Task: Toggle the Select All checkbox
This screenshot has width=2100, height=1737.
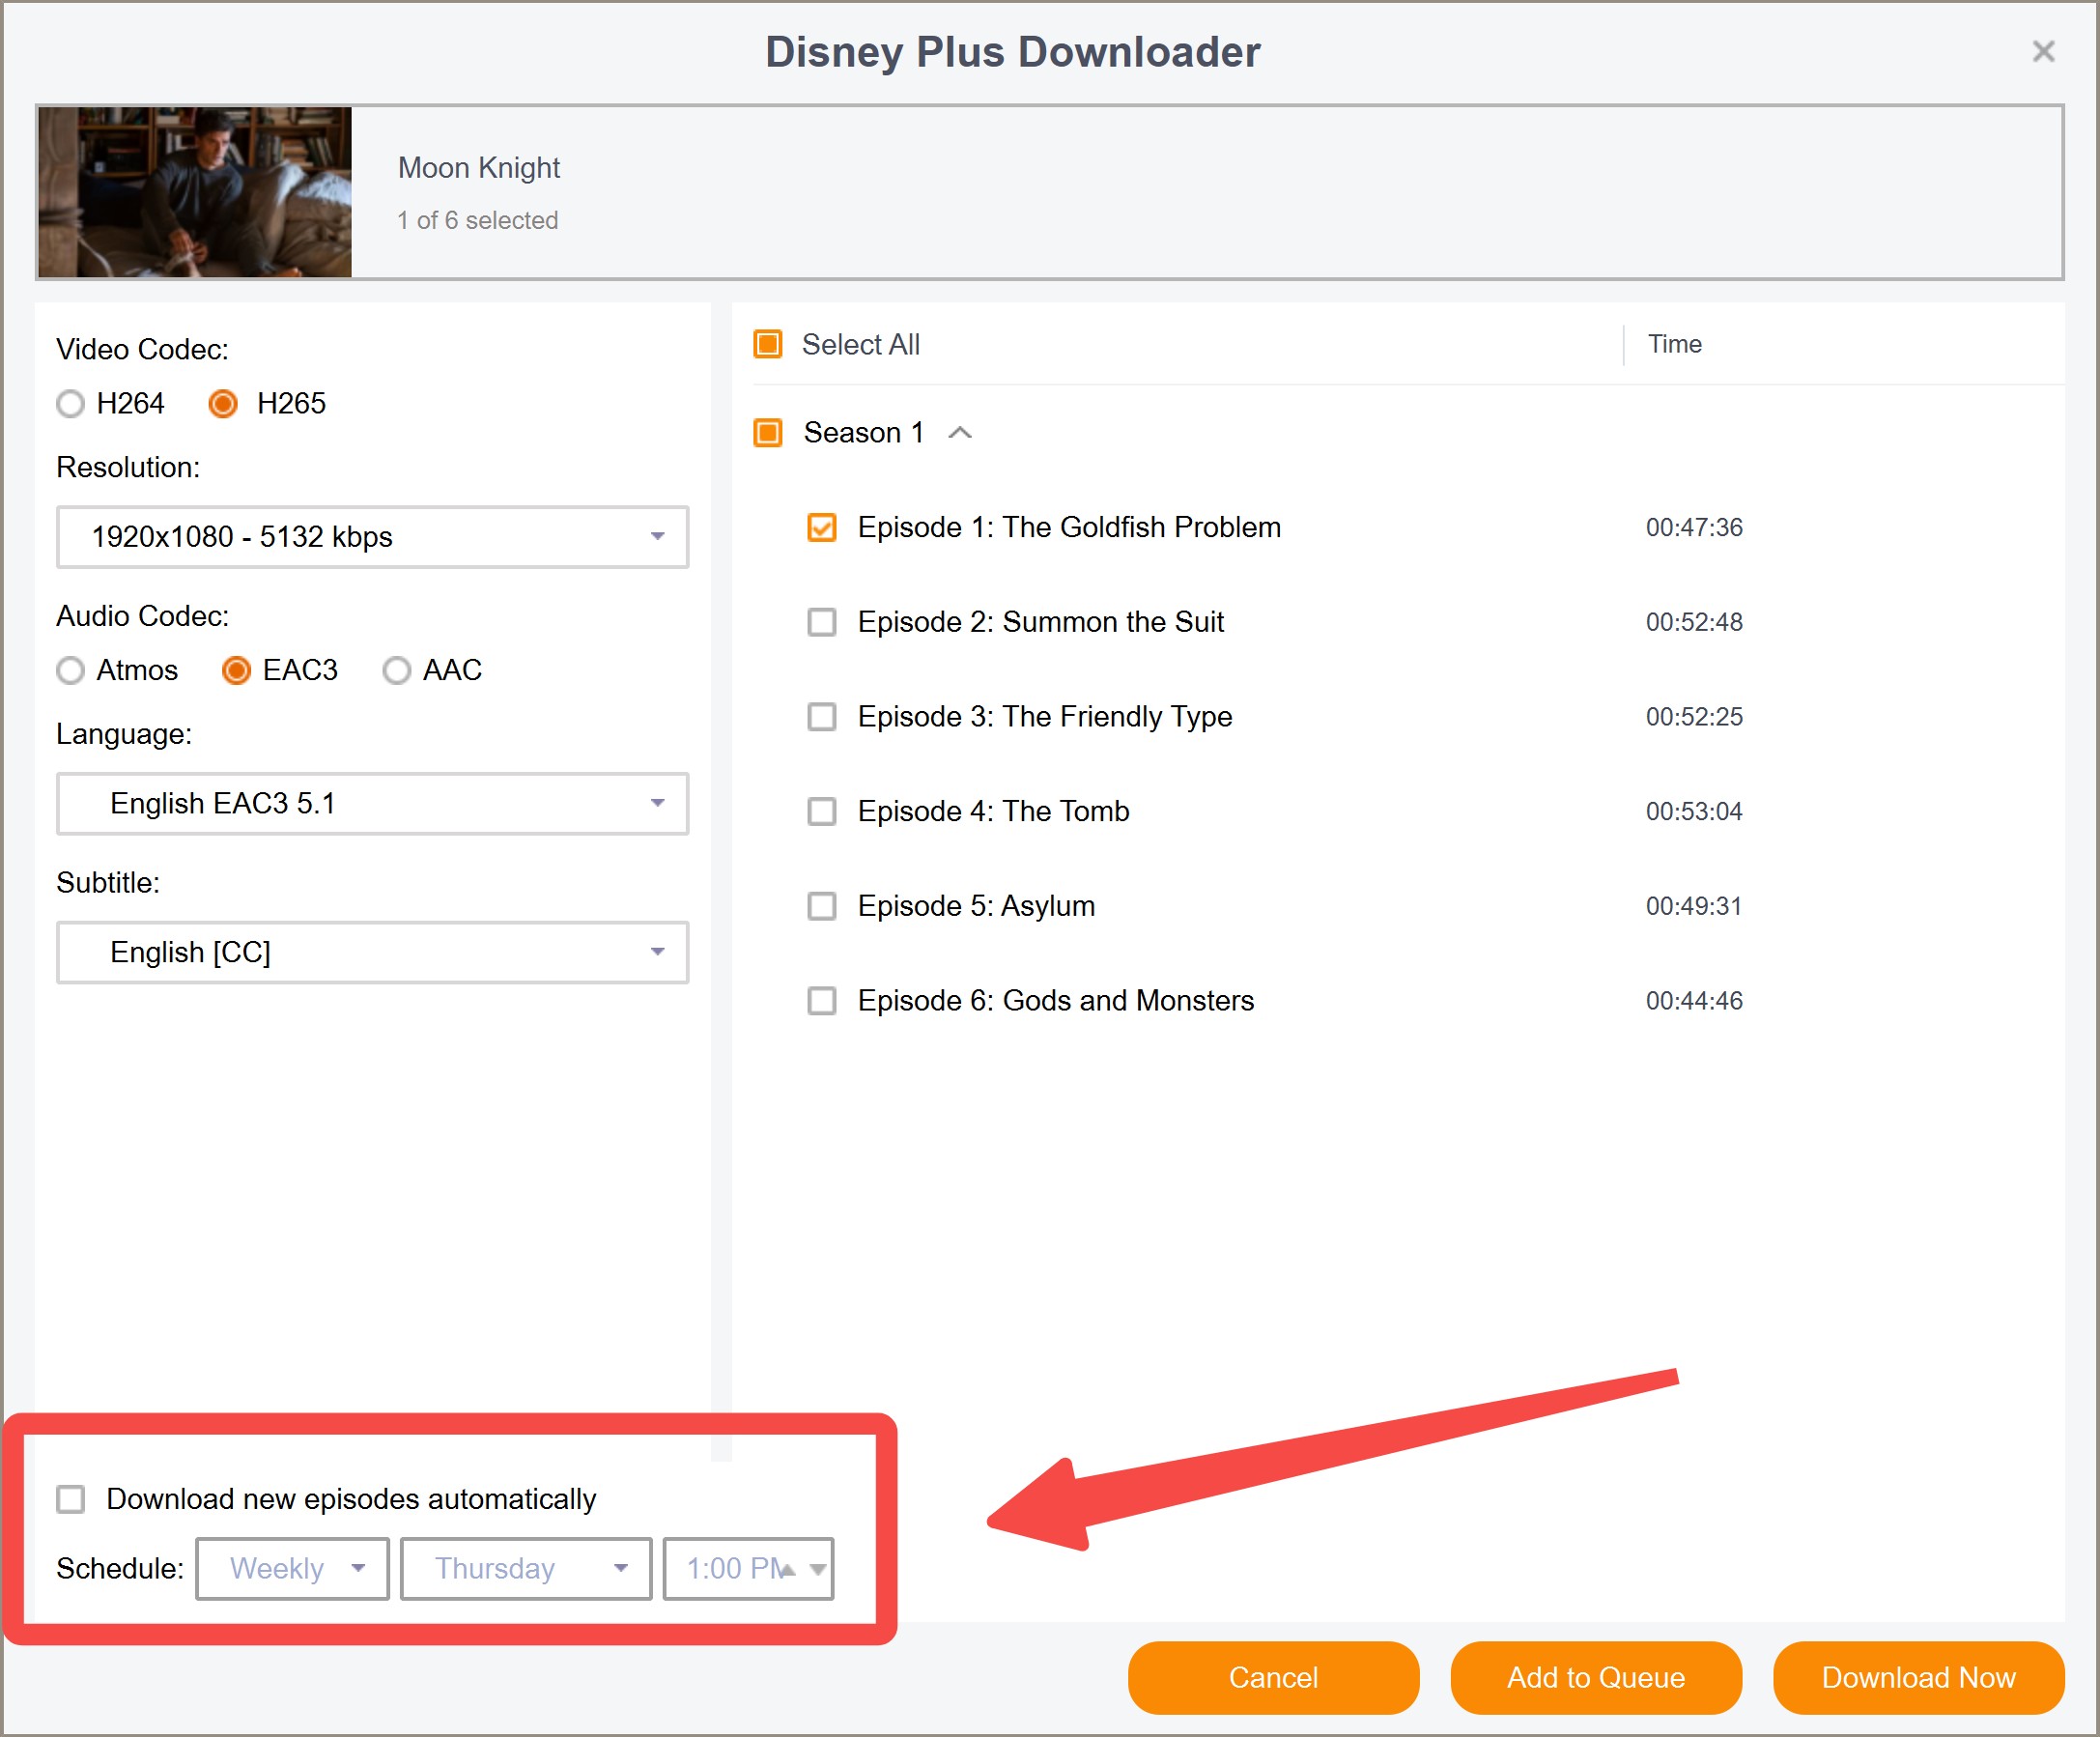Action: coord(768,344)
